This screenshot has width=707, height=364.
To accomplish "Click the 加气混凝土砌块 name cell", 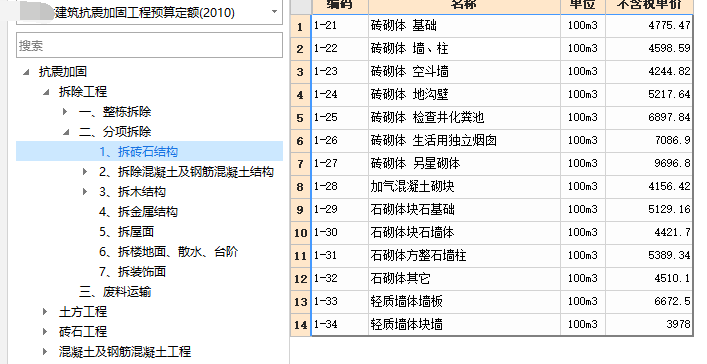I will click(x=464, y=187).
